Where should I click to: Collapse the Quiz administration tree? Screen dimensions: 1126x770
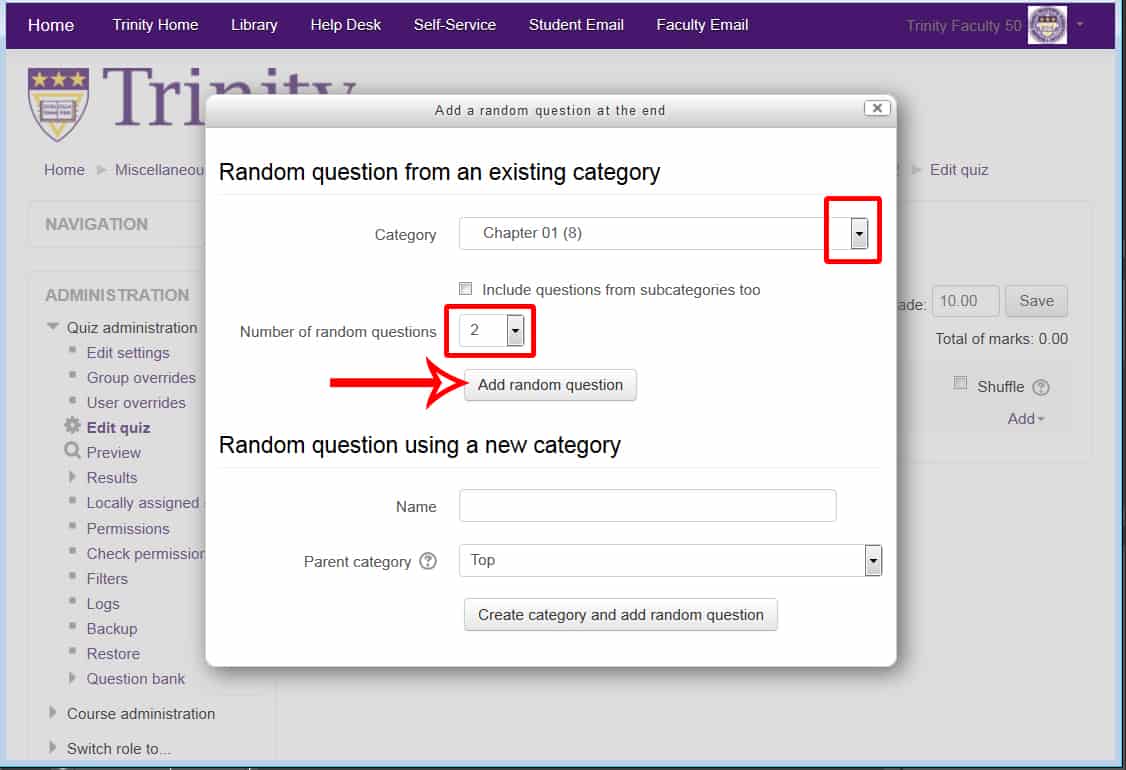pos(53,327)
